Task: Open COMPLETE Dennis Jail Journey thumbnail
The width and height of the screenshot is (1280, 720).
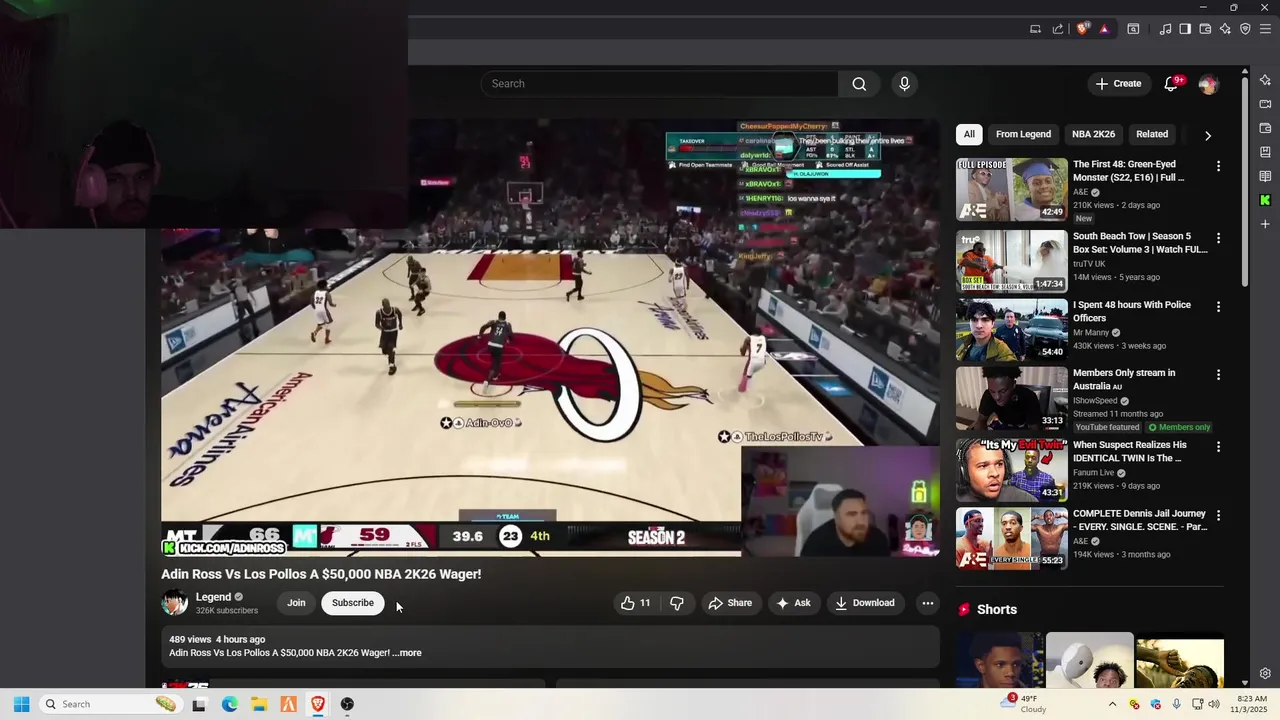Action: tap(1011, 538)
